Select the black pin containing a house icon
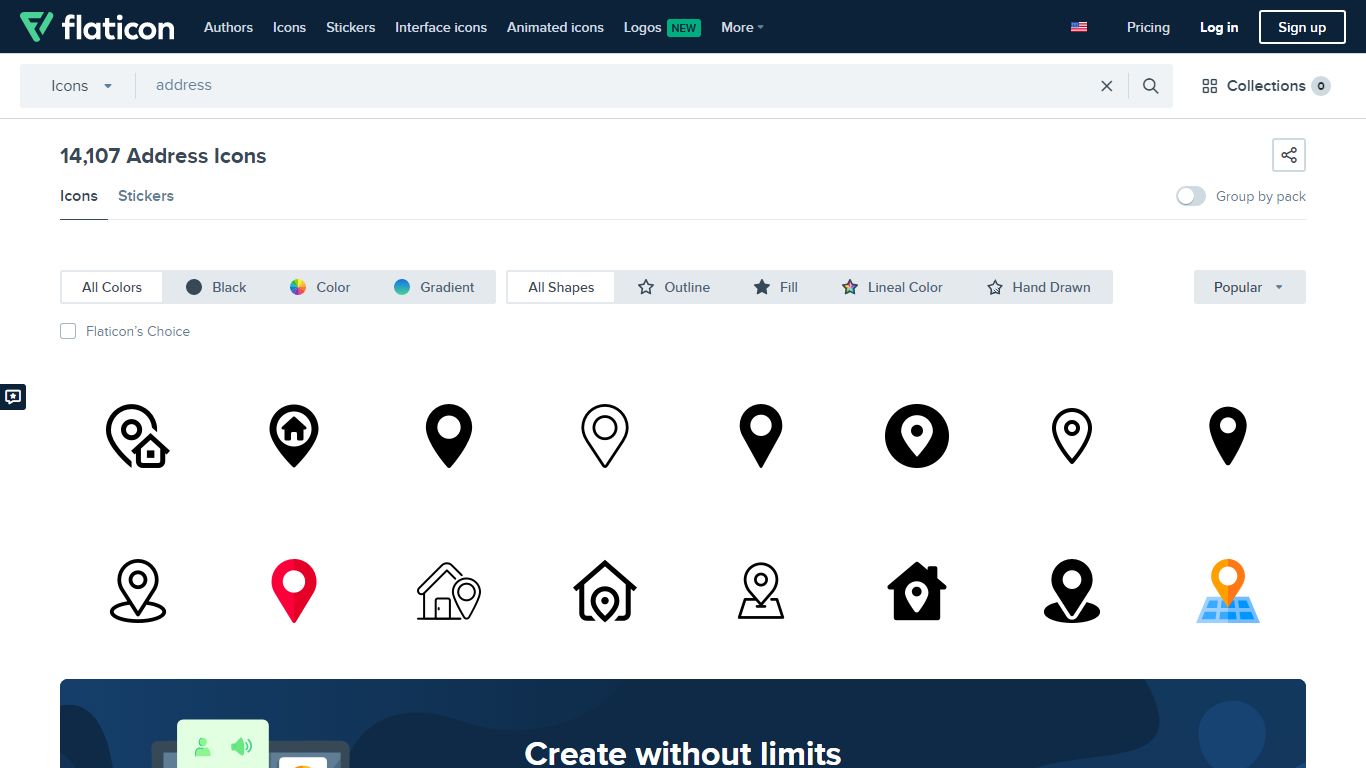The height and width of the screenshot is (768, 1366). [294, 436]
